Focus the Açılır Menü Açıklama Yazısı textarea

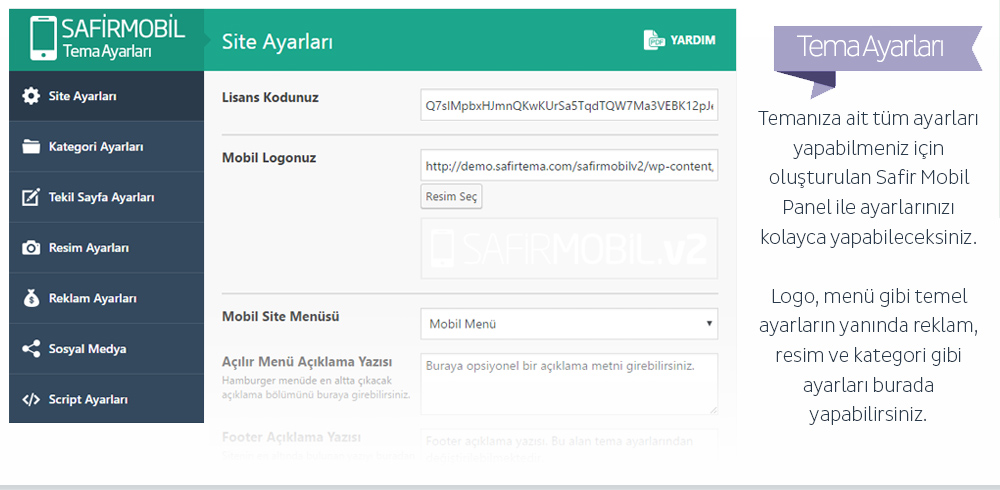coord(569,384)
